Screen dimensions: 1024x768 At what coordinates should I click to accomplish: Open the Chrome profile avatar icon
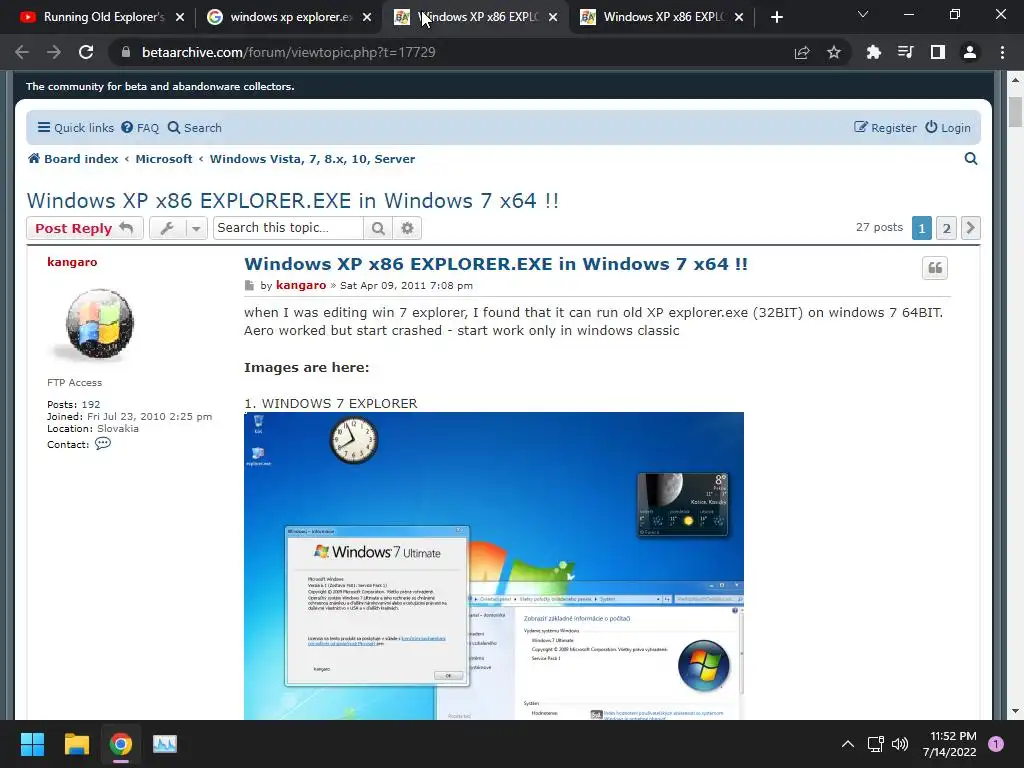(x=970, y=52)
